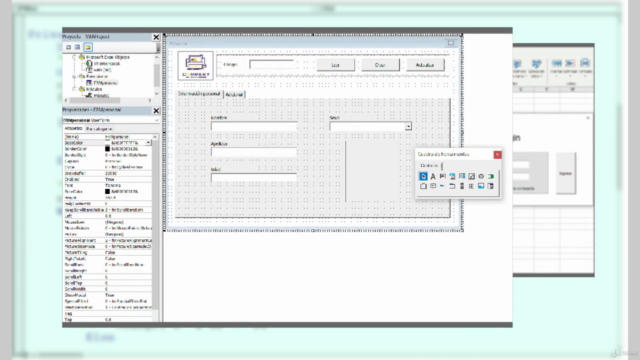The image size is (640, 360).
Task: Open the Sexo combo box arrow on the form
Action: [x=408, y=127]
